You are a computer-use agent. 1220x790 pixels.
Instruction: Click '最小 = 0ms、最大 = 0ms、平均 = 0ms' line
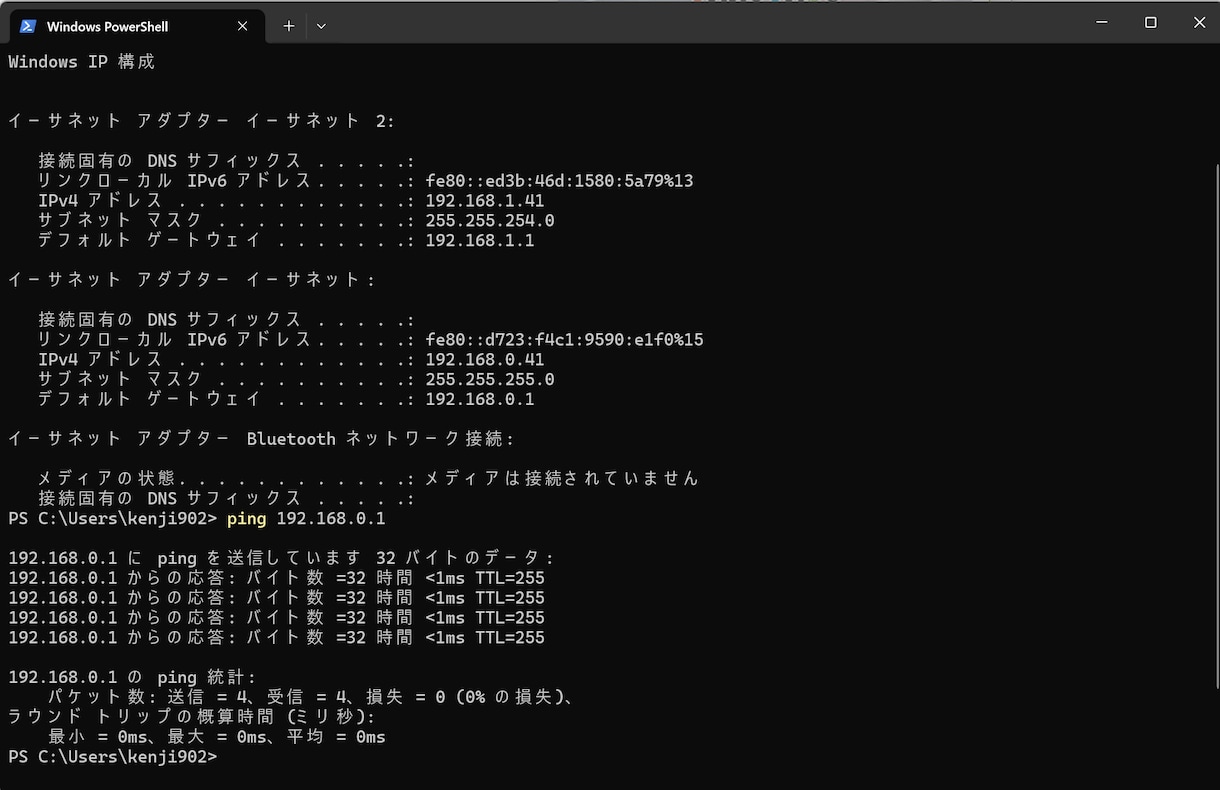pos(217,737)
